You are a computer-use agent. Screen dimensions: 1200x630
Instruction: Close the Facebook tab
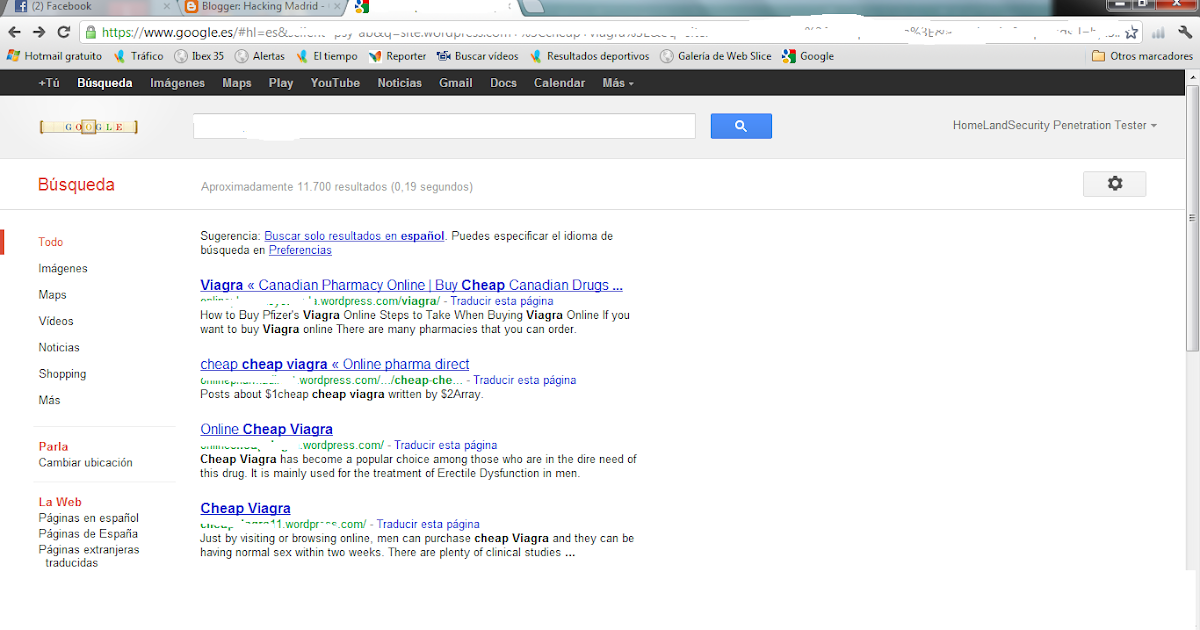tap(165, 7)
